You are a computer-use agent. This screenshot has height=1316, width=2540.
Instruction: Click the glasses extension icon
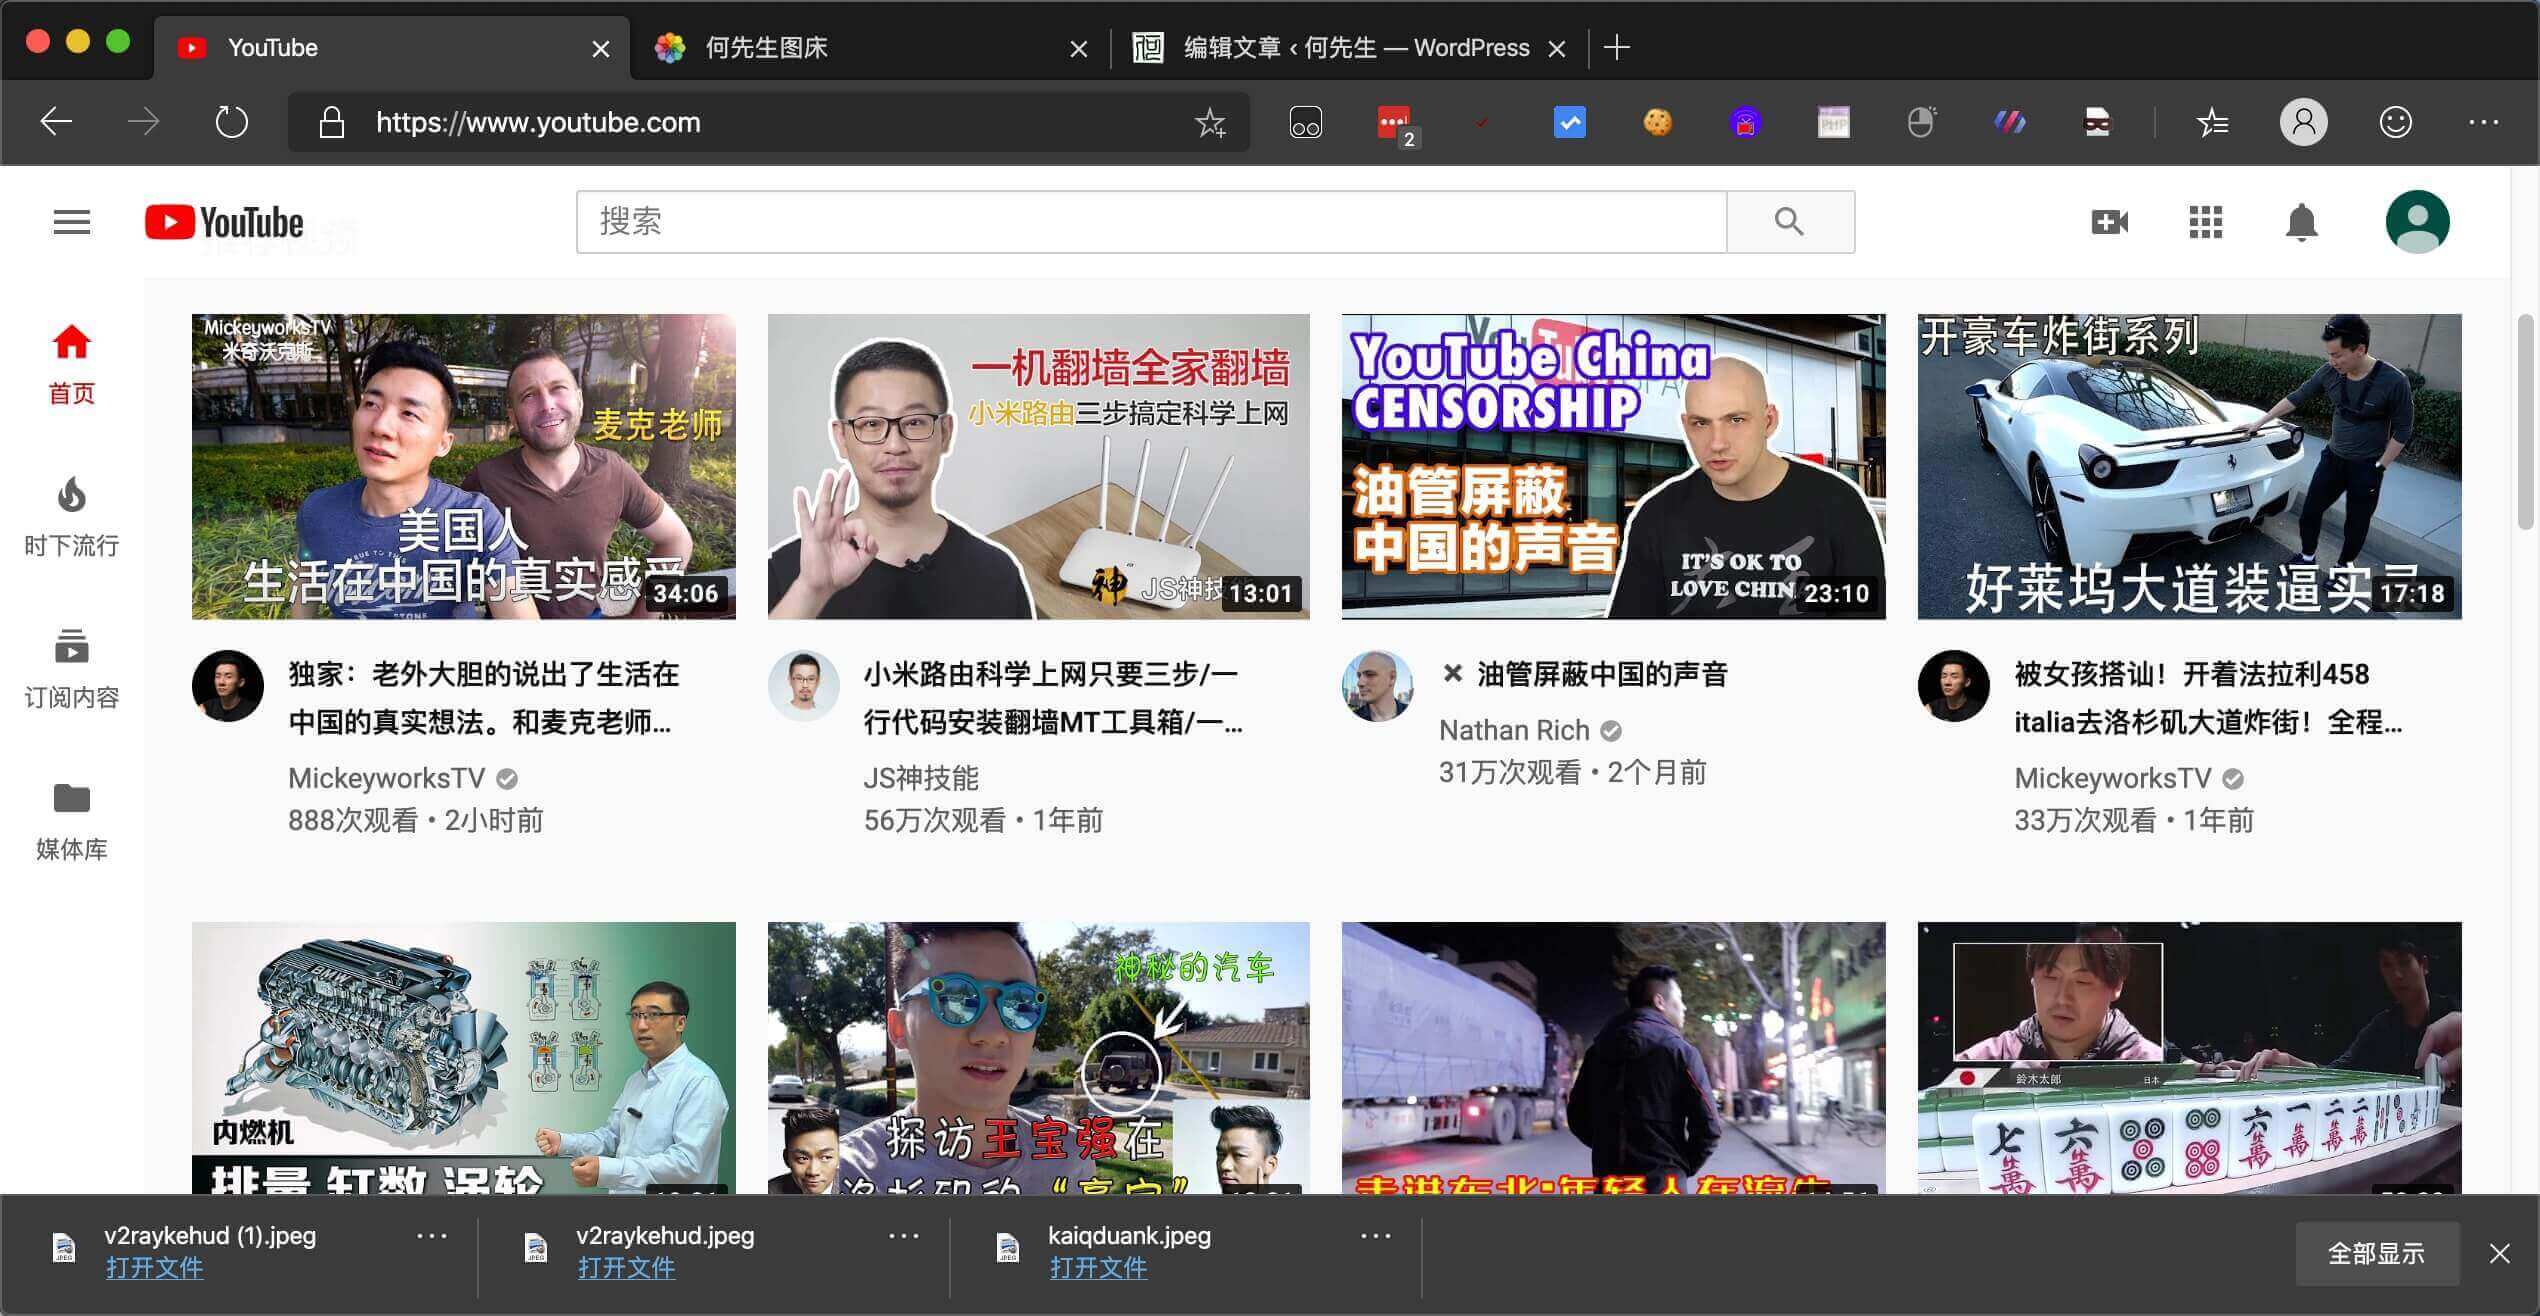click(1305, 122)
